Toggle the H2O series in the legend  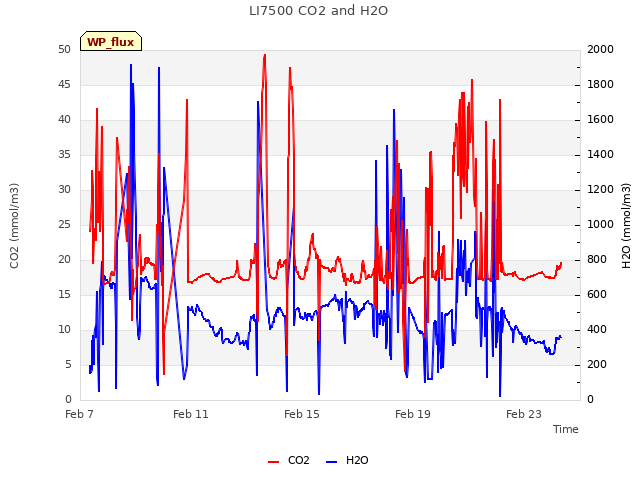347,460
